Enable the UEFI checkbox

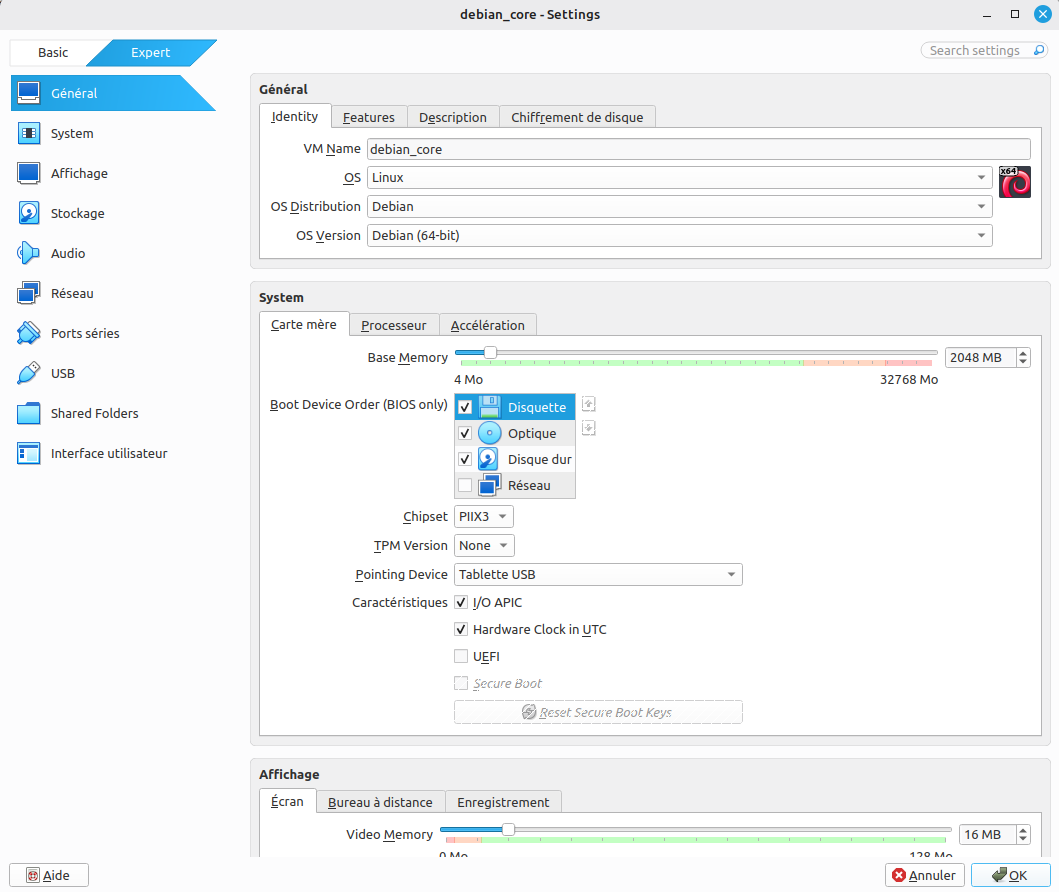pyautogui.click(x=461, y=657)
